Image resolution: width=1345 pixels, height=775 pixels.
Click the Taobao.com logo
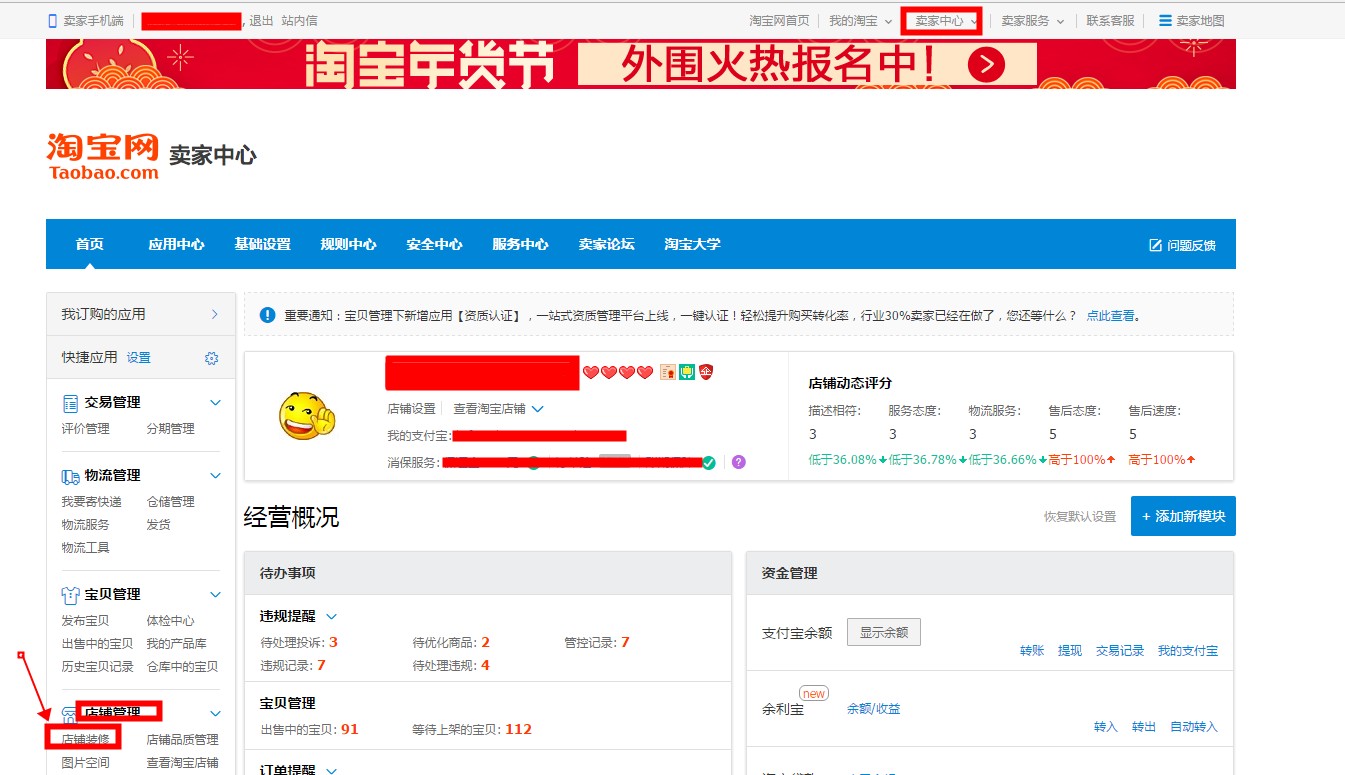coord(101,153)
